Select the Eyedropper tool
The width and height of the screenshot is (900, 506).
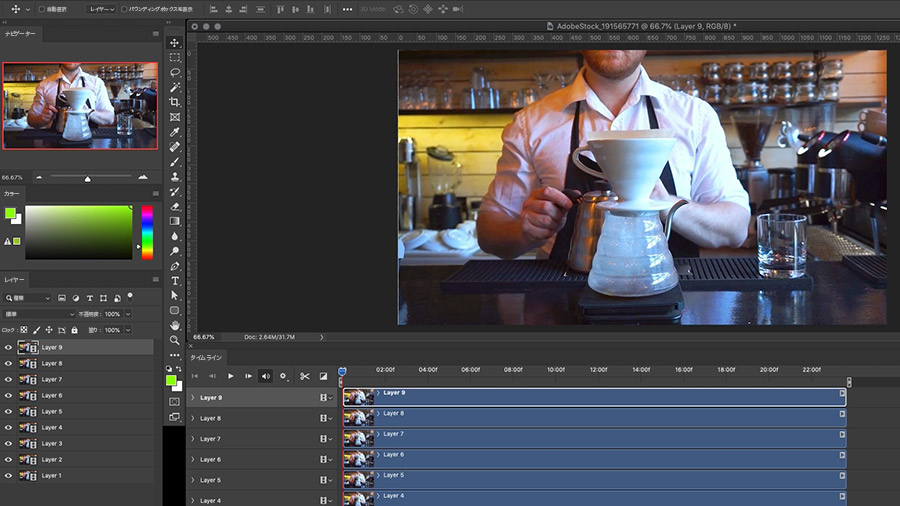click(x=175, y=132)
